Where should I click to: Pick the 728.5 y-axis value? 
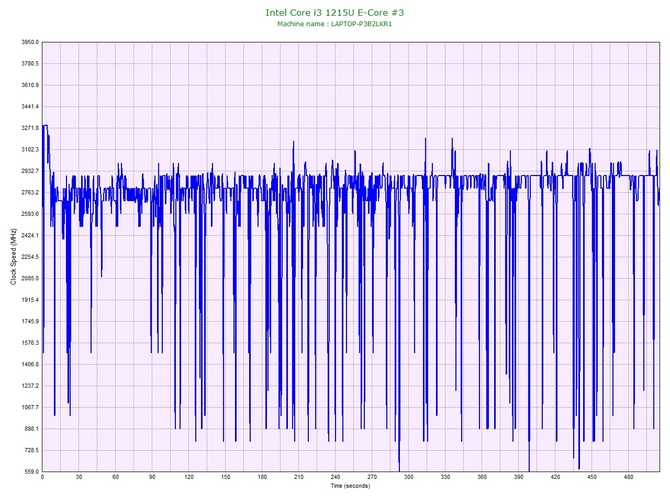point(31,450)
